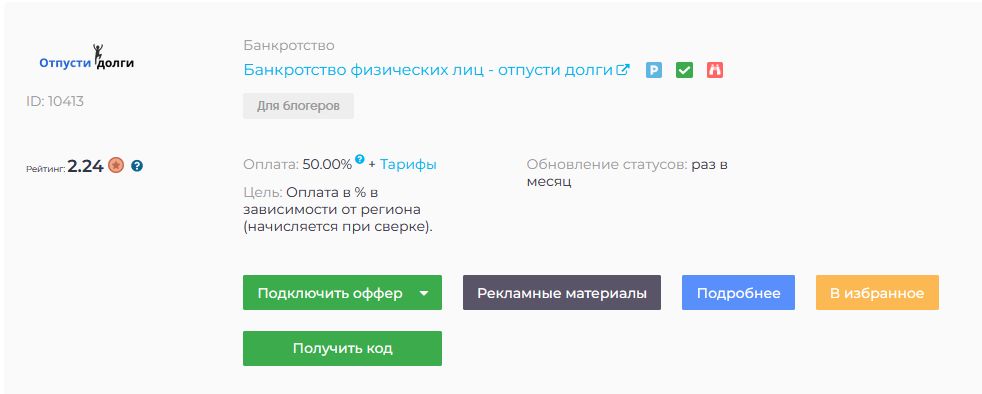Click the blue P badge icon
The image size is (982, 394).
(654, 70)
